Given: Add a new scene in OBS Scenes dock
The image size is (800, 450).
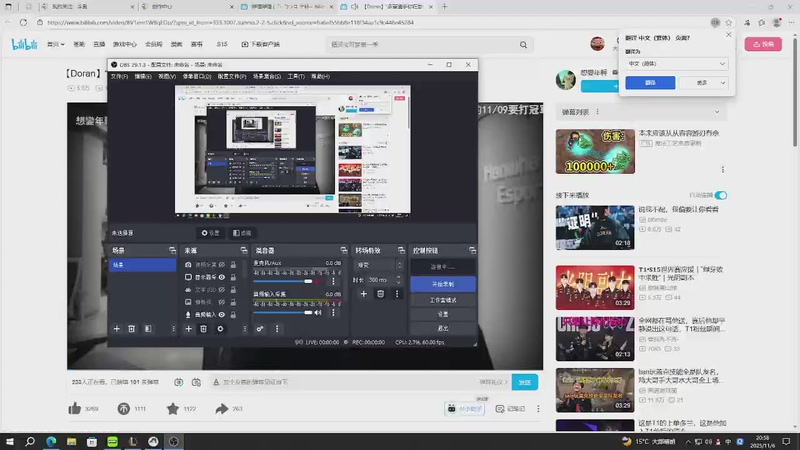Looking at the screenshot, I should click(x=116, y=329).
